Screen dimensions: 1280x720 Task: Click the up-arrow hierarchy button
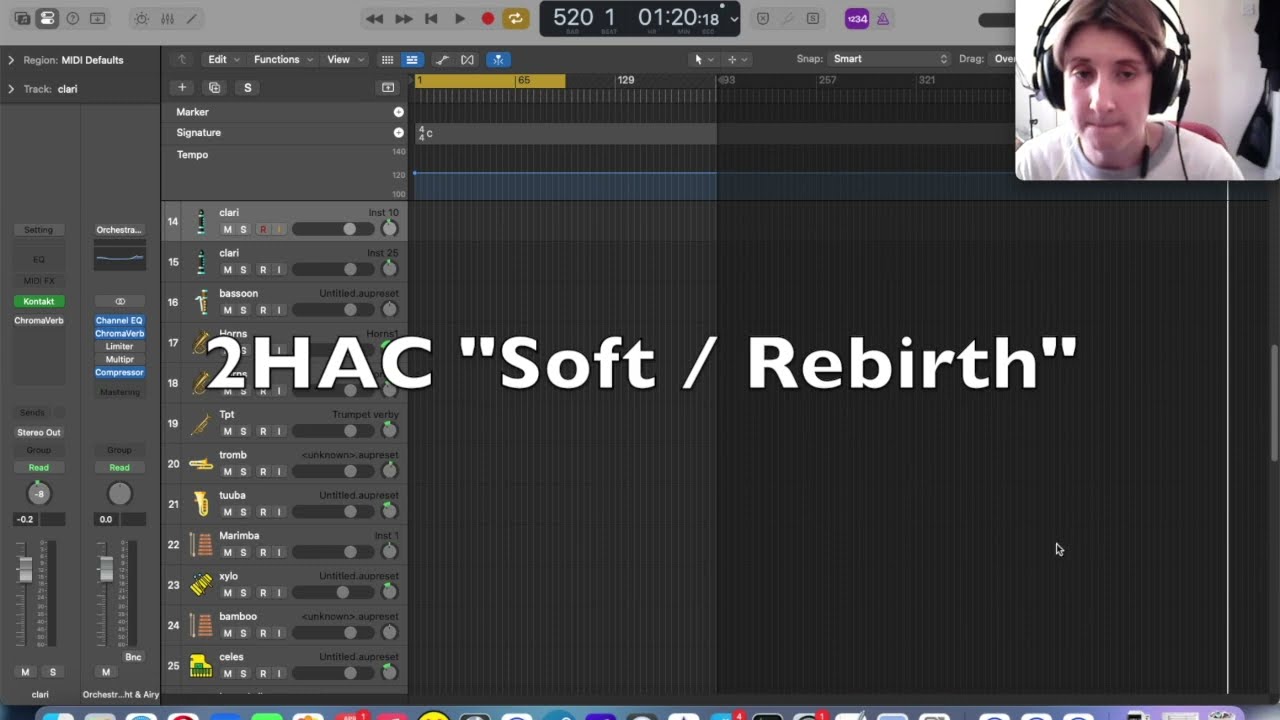pyautogui.click(x=181, y=59)
